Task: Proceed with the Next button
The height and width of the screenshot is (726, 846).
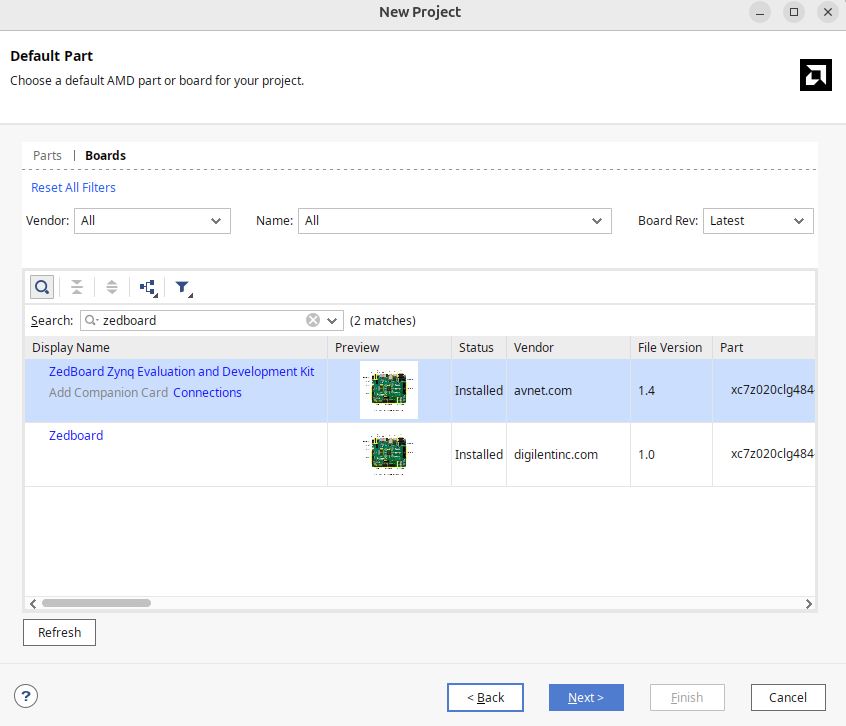Action: [586, 697]
